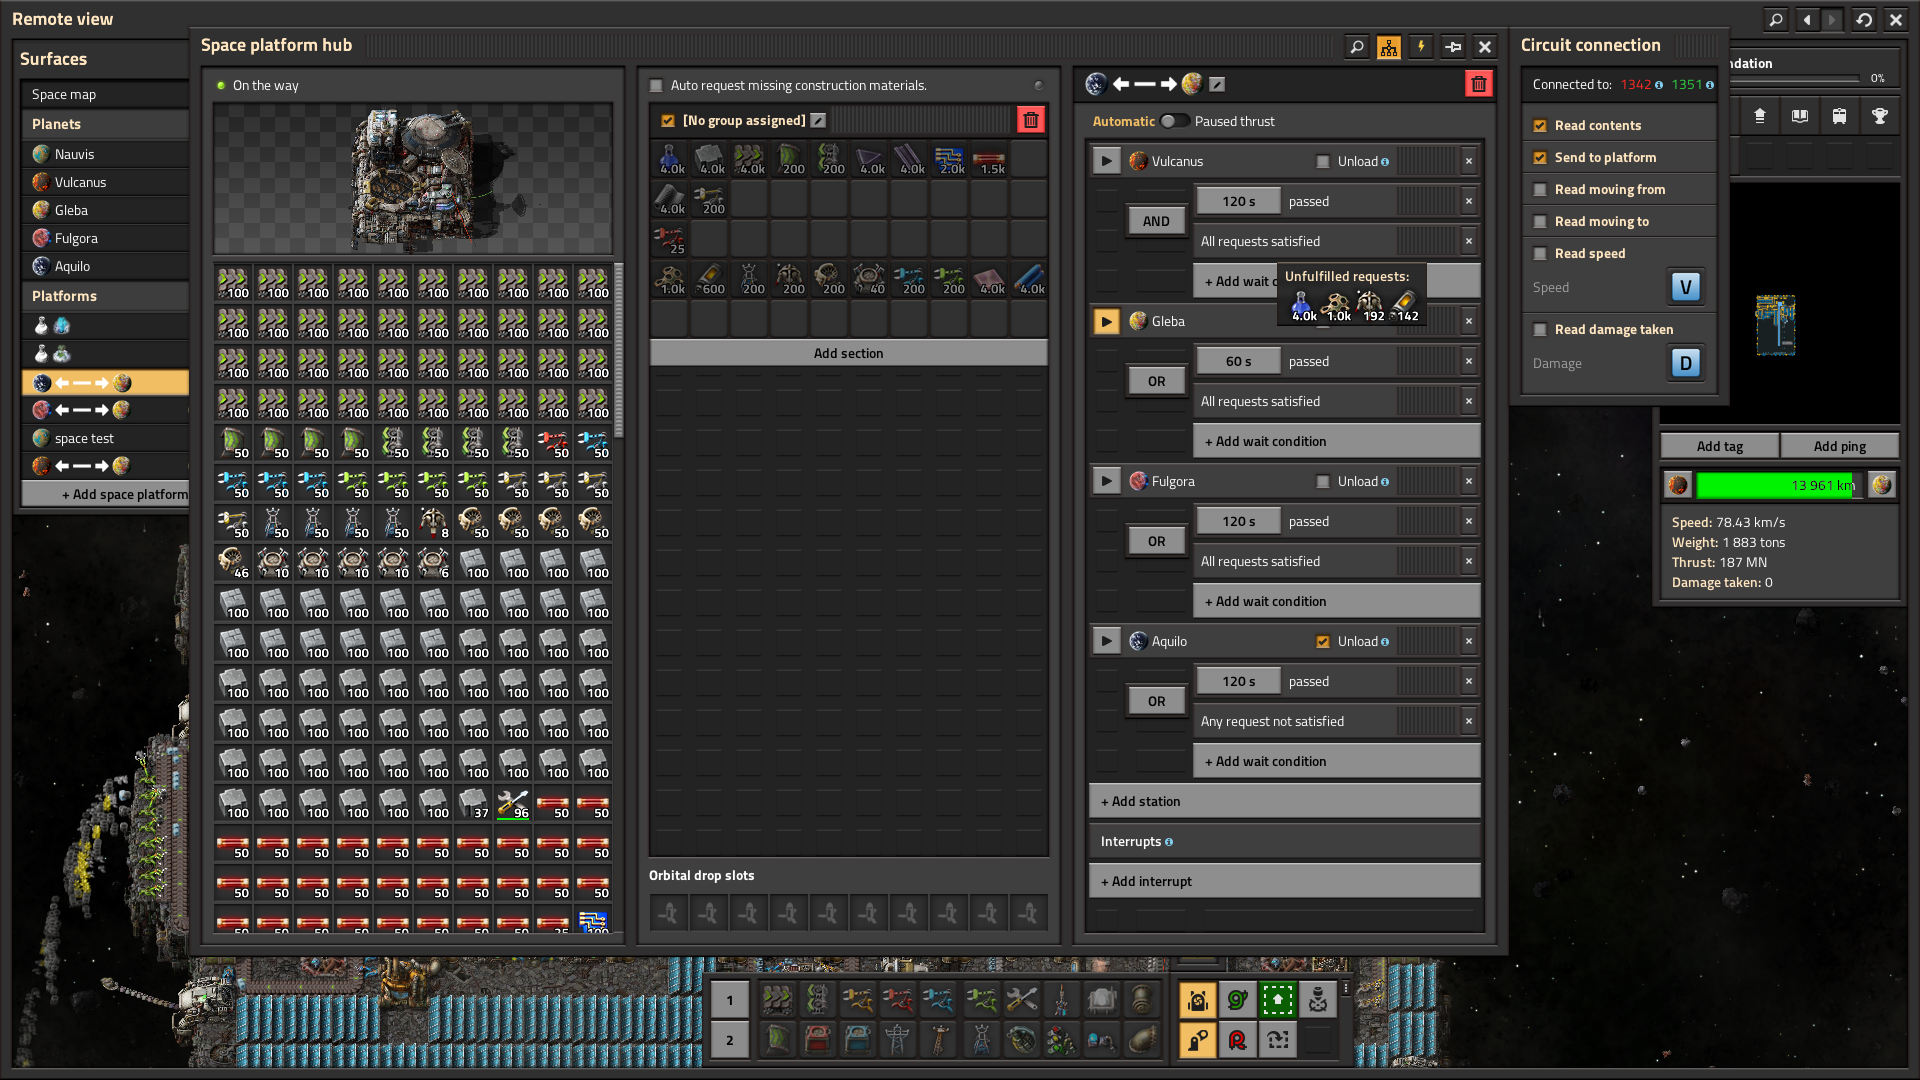The width and height of the screenshot is (1920, 1080).
Task: Click the green 13 961 km progress bar
Action: point(1780,485)
